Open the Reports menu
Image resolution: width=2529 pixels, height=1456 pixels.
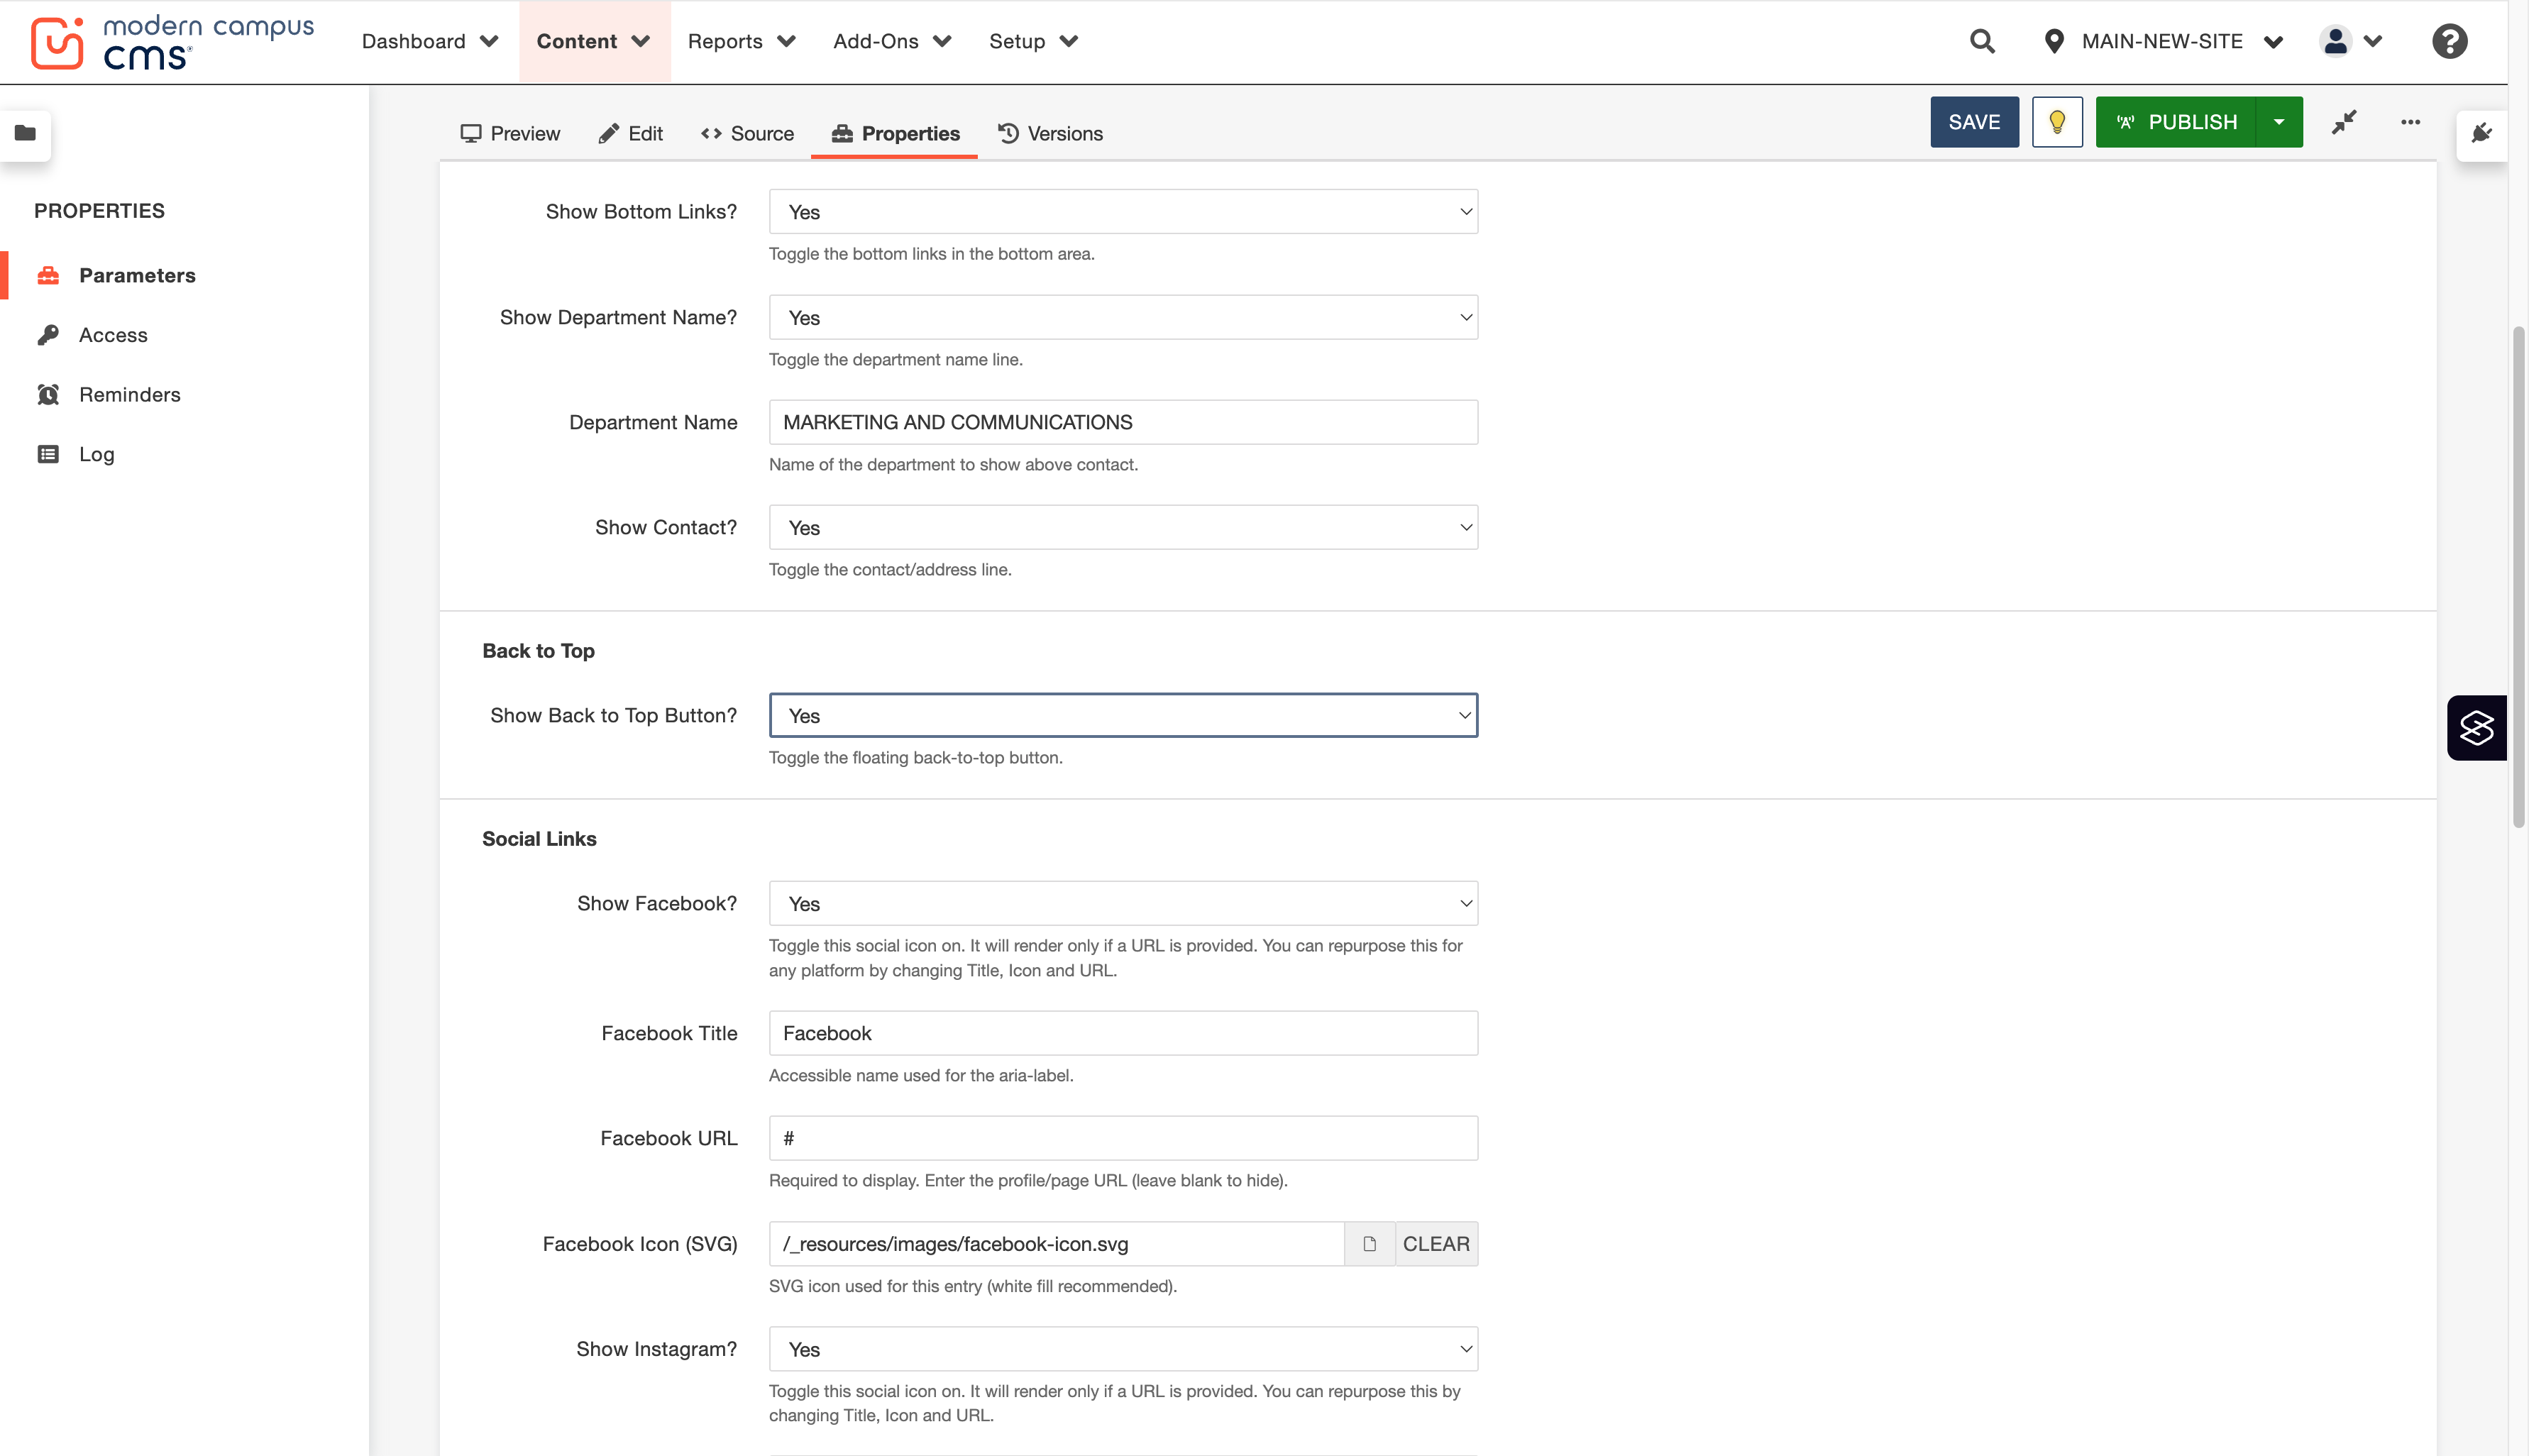coord(741,41)
